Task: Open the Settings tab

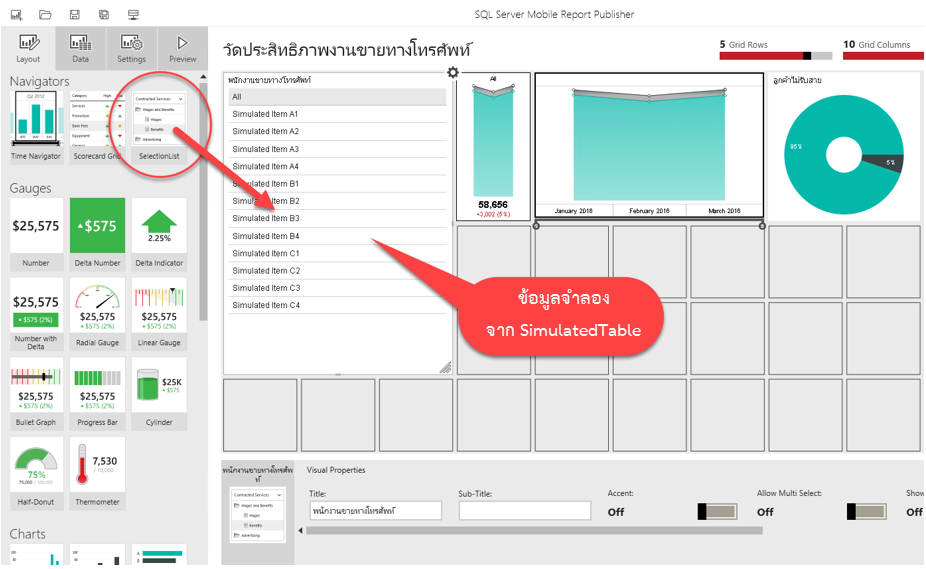Action: coord(131,47)
